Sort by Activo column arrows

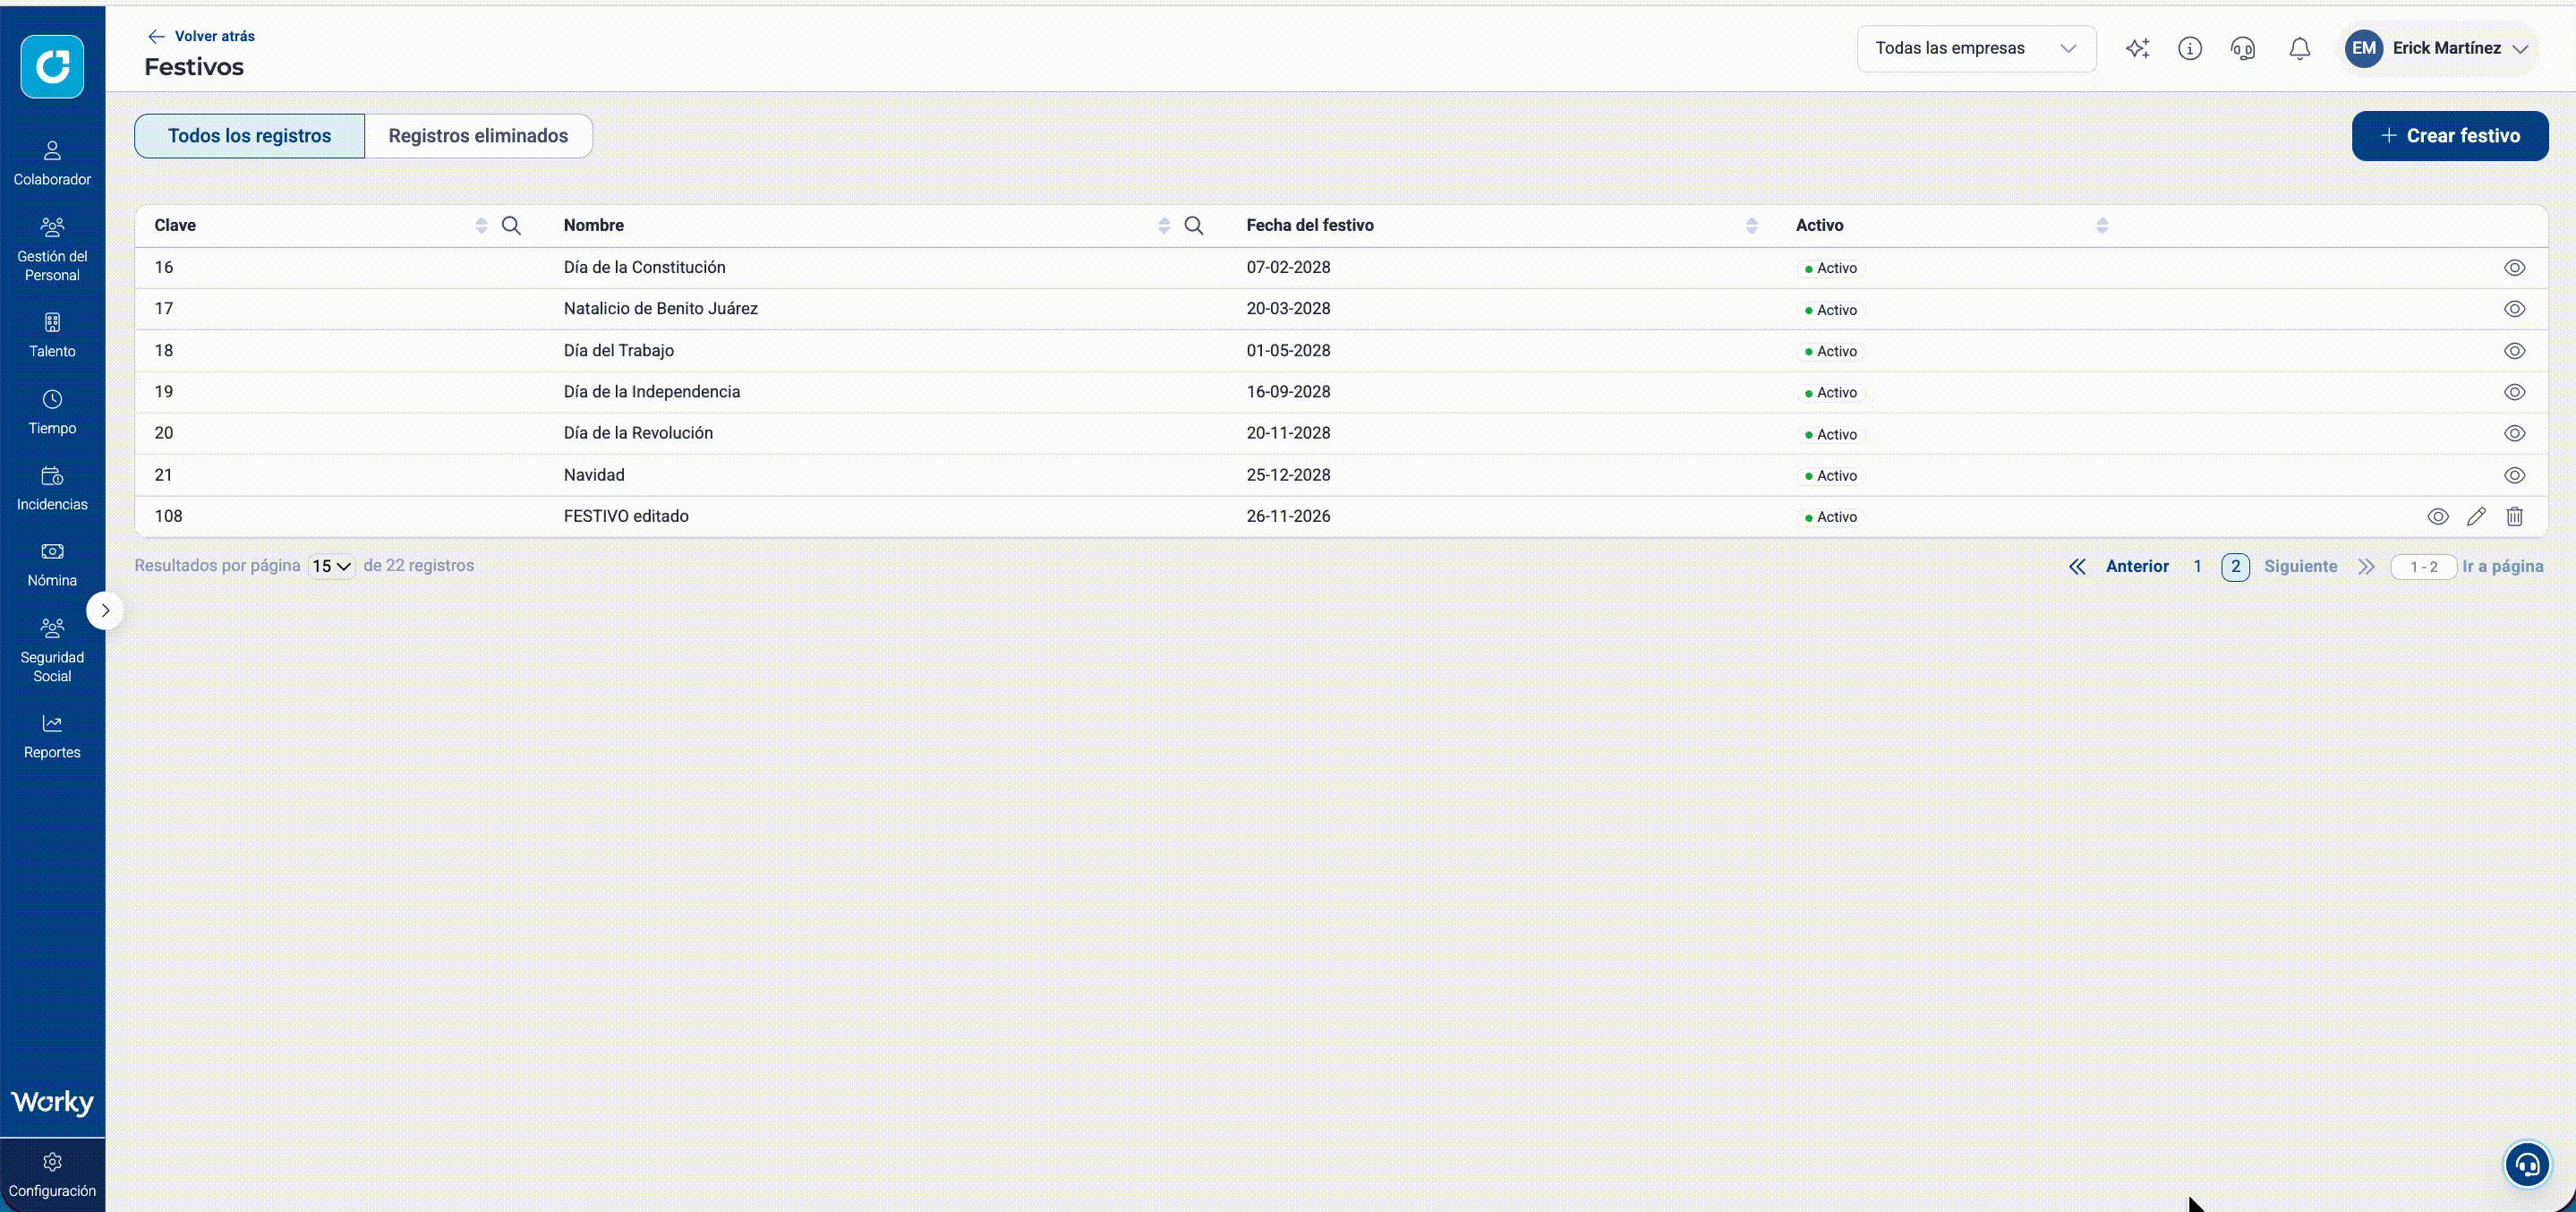point(2102,226)
